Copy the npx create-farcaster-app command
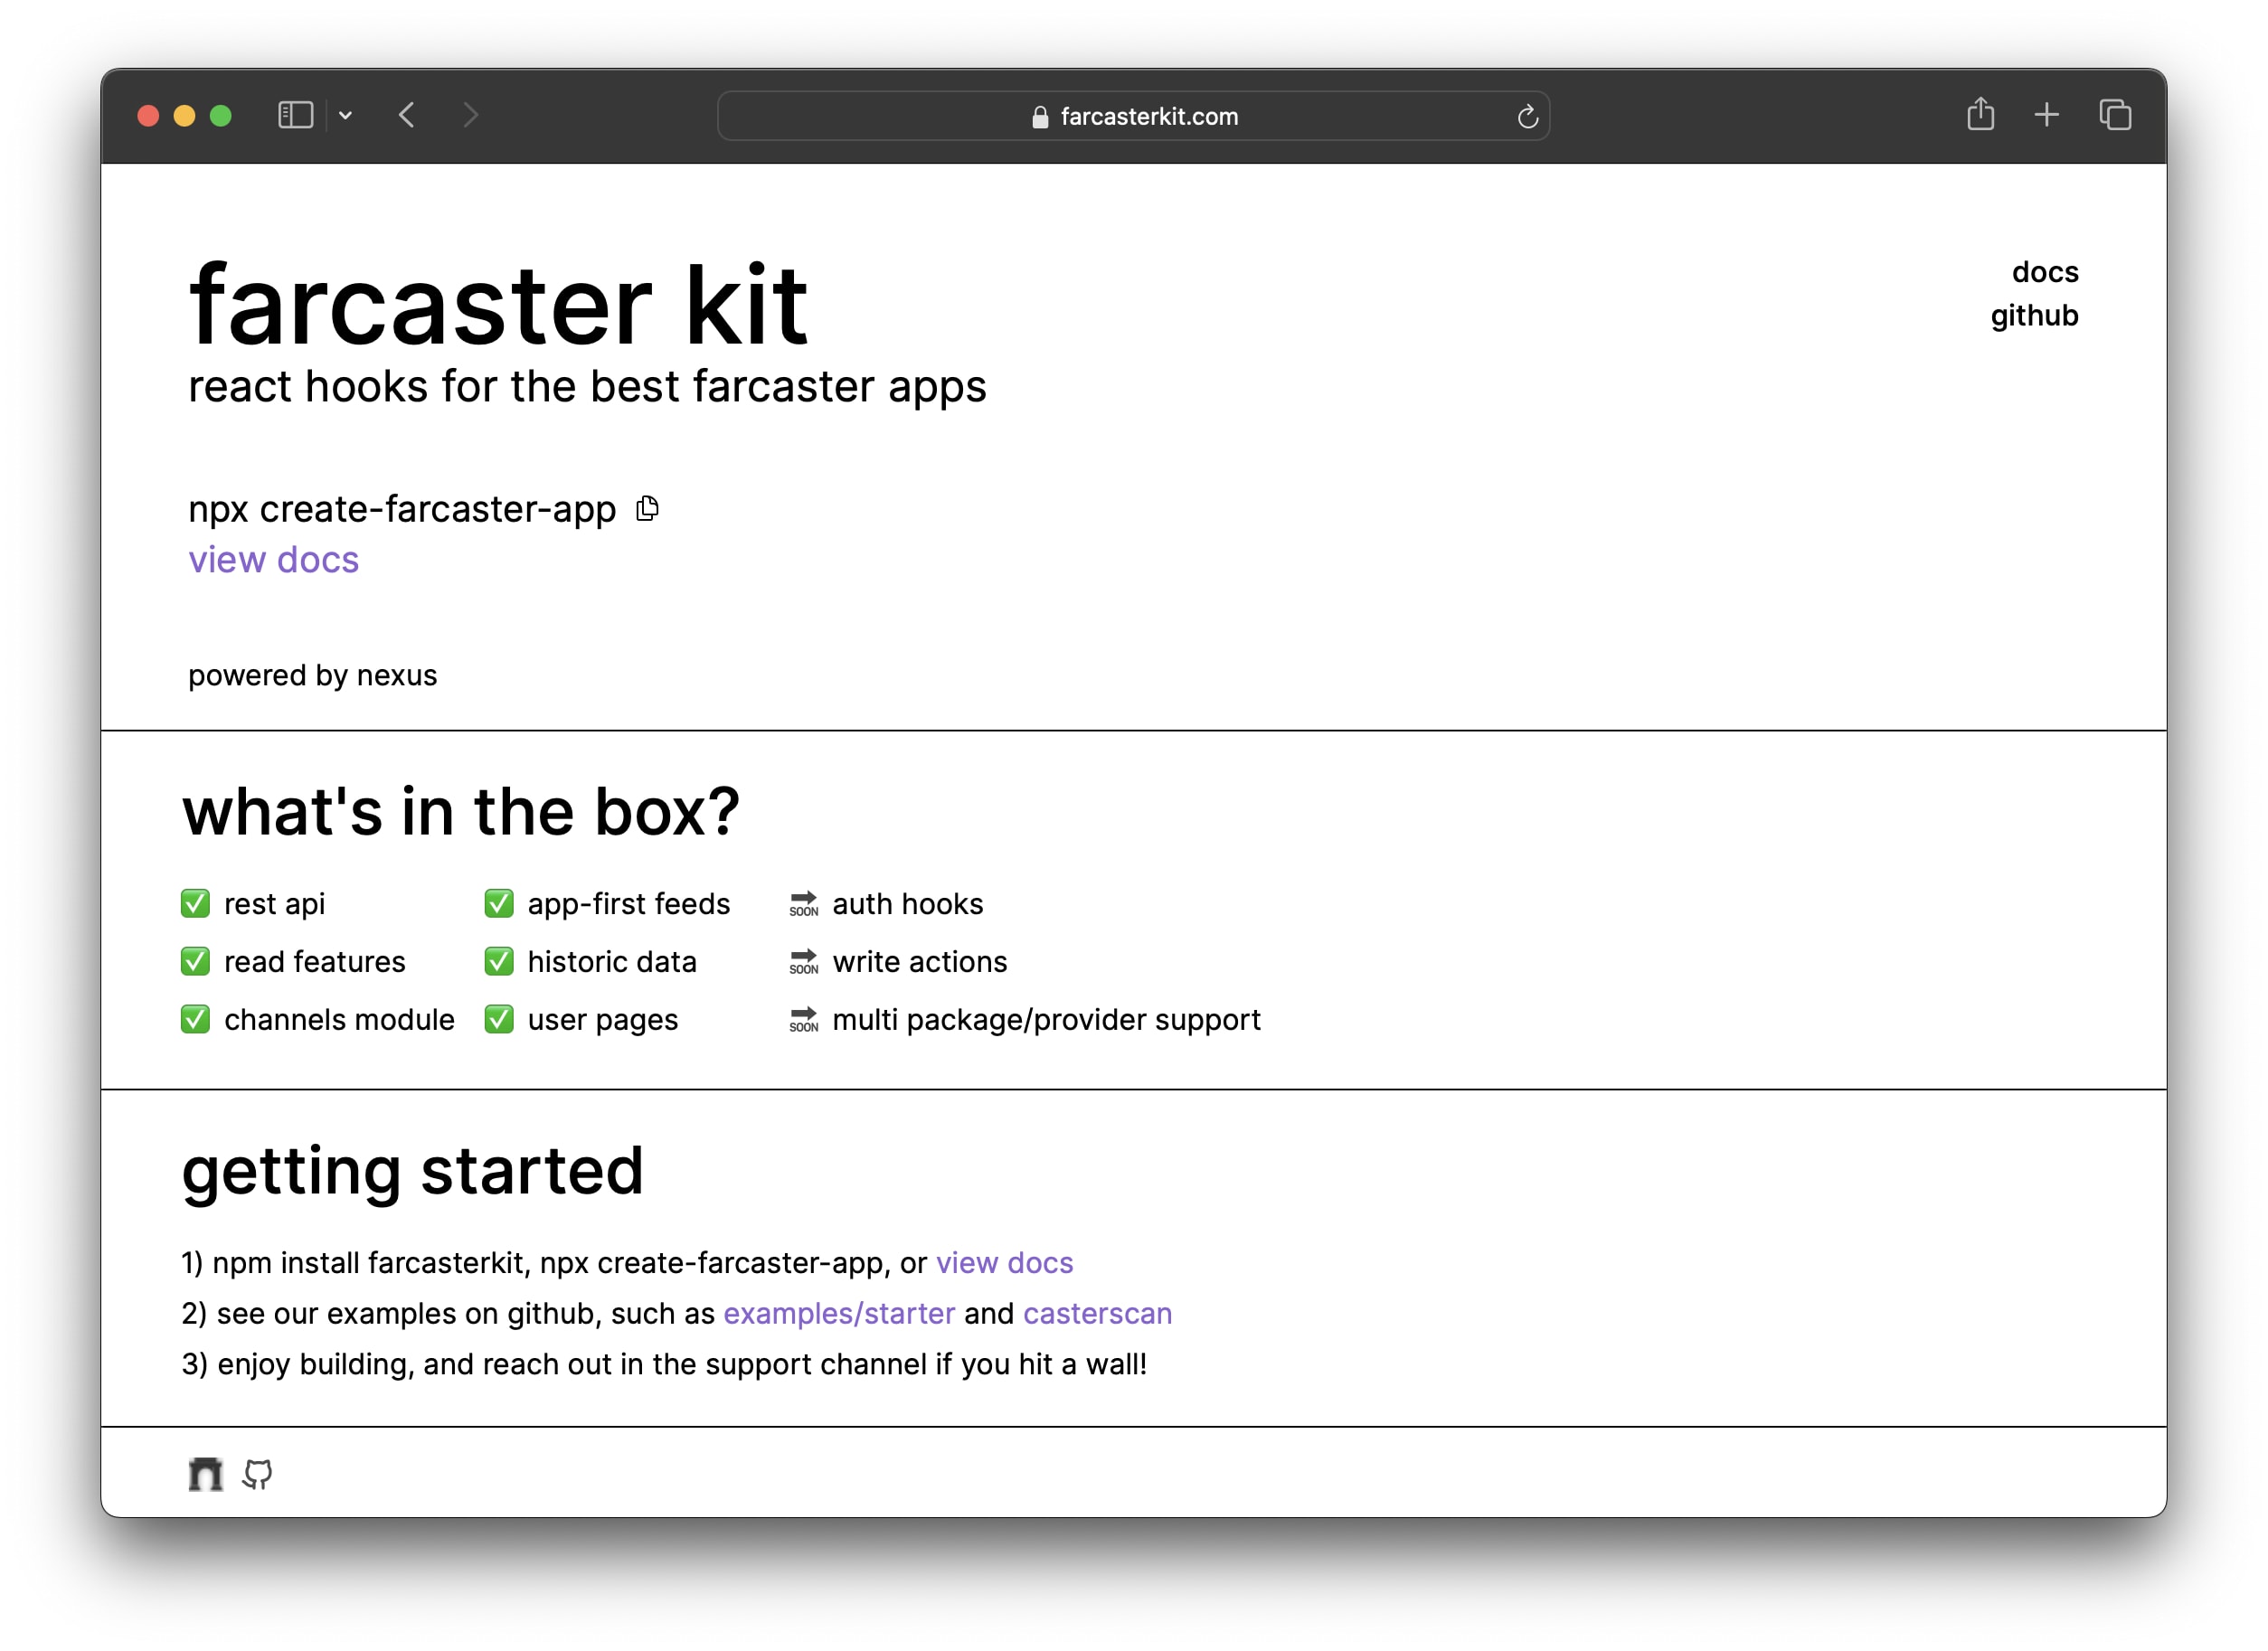2268x1651 pixels. (648, 509)
